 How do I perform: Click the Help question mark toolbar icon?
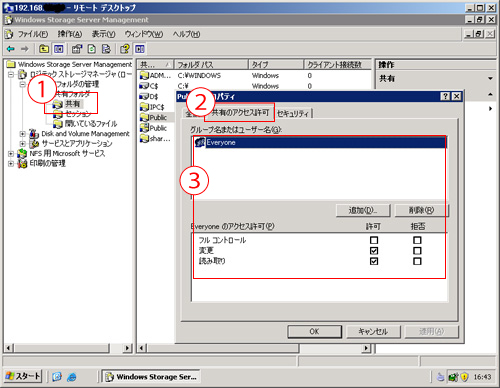click(125, 49)
